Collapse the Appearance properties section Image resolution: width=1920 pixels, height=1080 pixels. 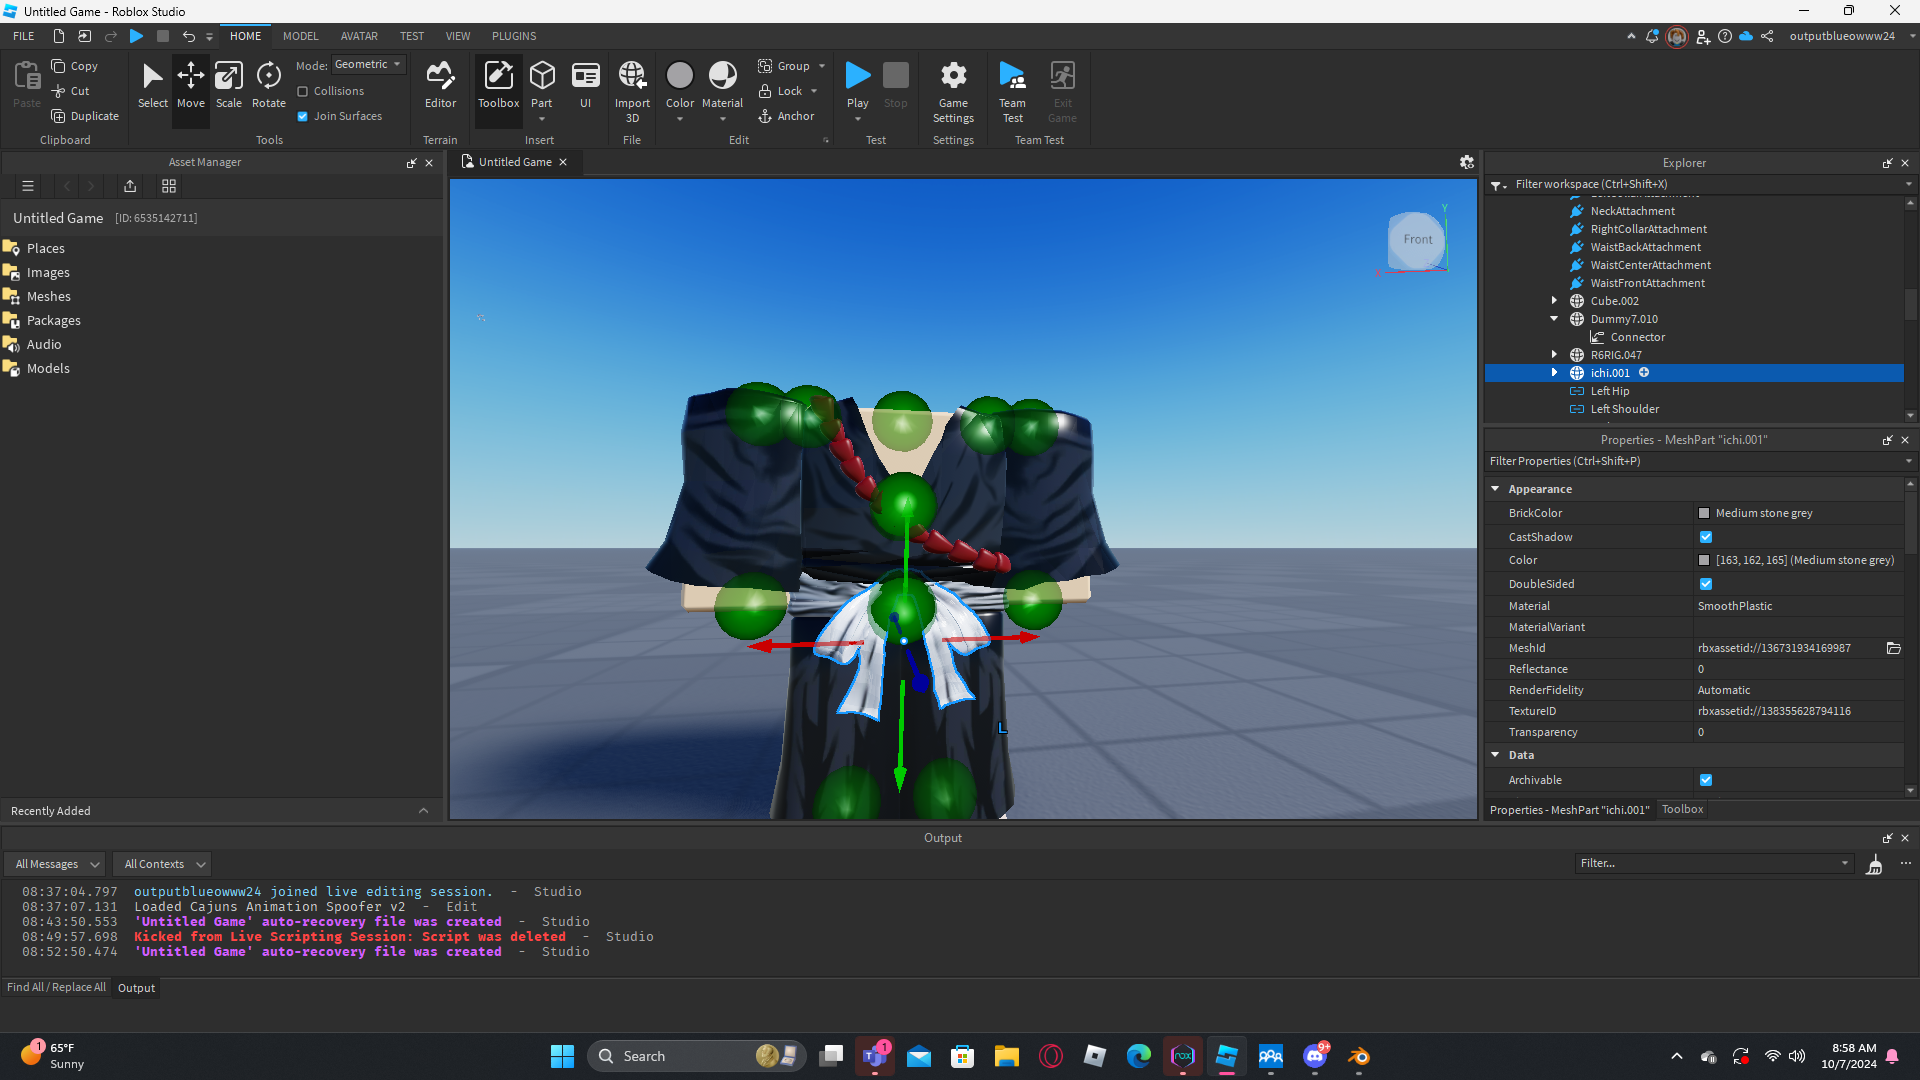1496,489
